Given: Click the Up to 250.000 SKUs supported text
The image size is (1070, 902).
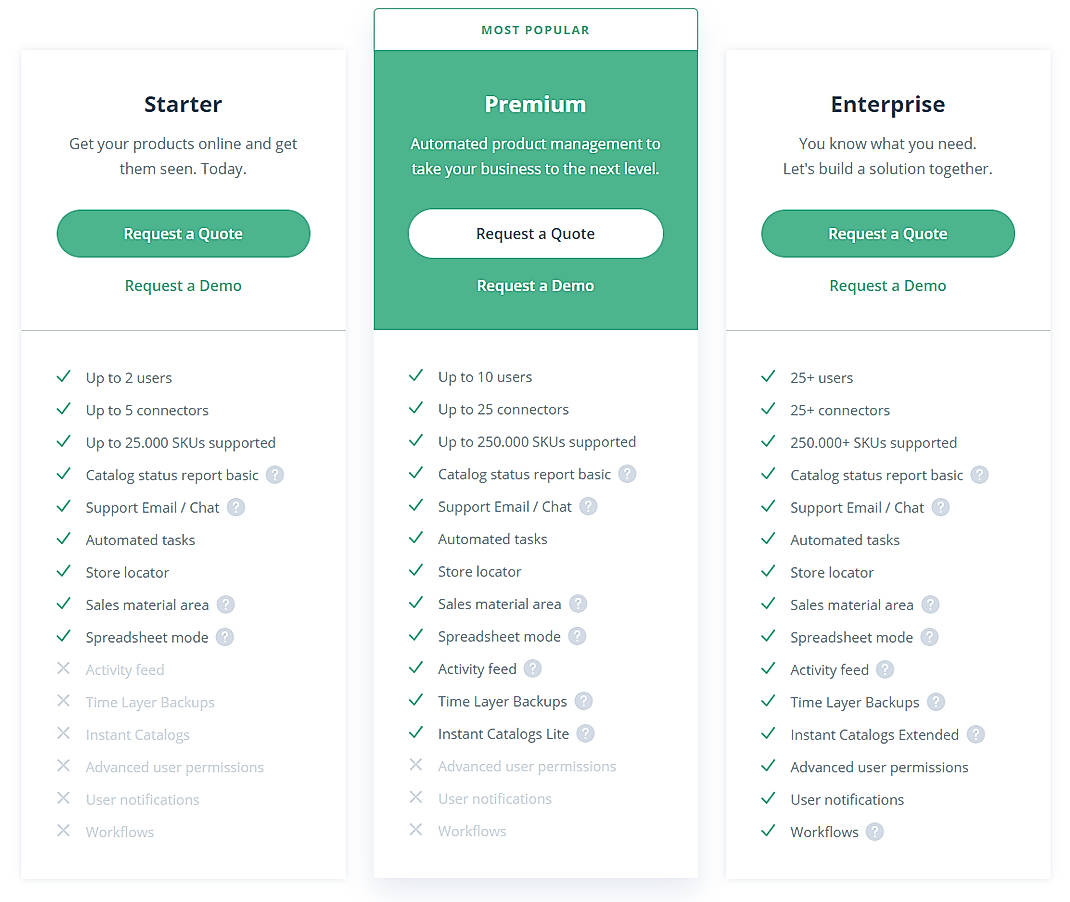Looking at the screenshot, I should coord(536,441).
